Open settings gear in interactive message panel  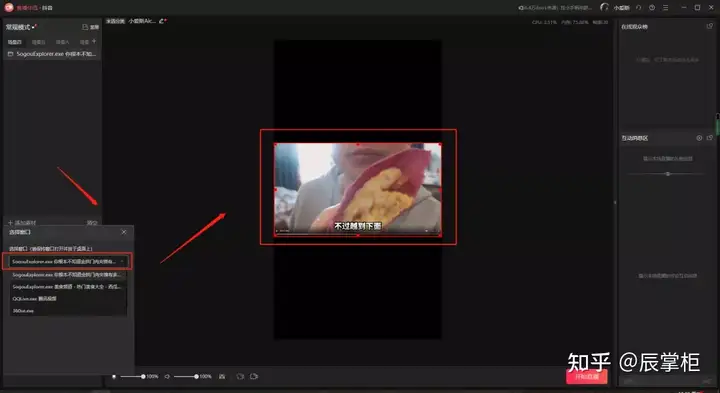tap(699, 138)
